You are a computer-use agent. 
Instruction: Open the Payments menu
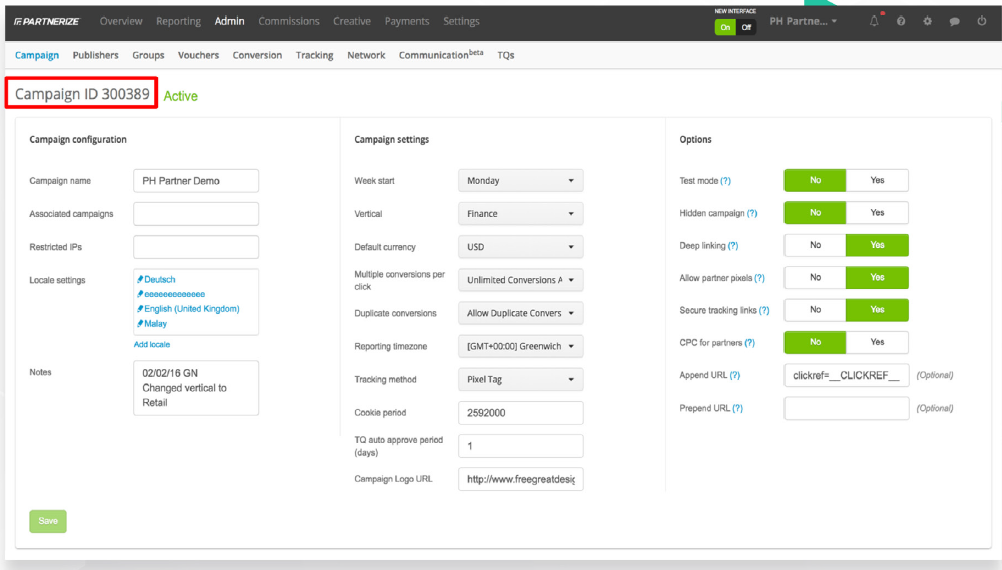(x=407, y=21)
